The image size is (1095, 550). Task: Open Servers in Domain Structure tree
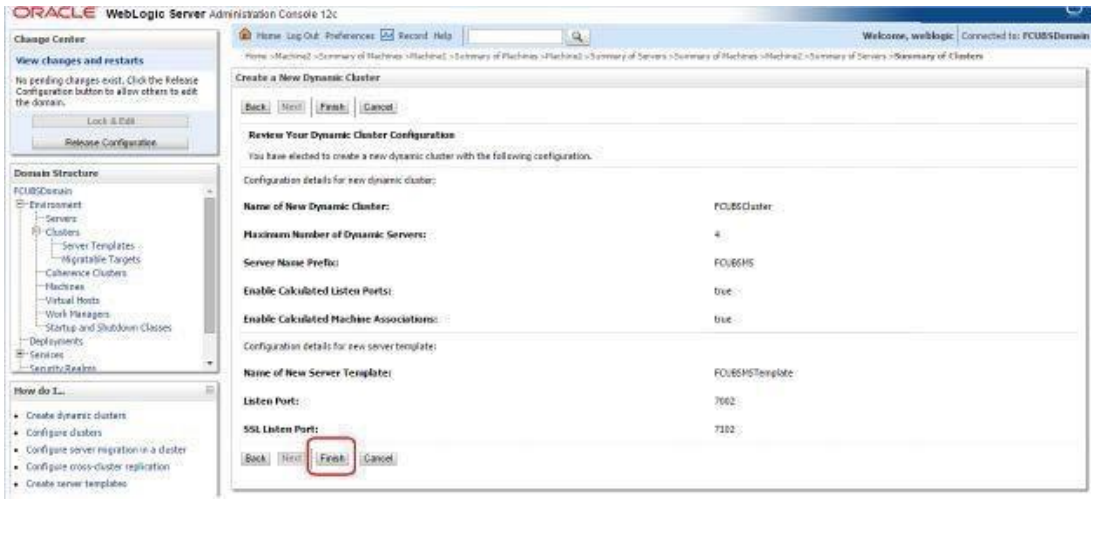point(61,218)
